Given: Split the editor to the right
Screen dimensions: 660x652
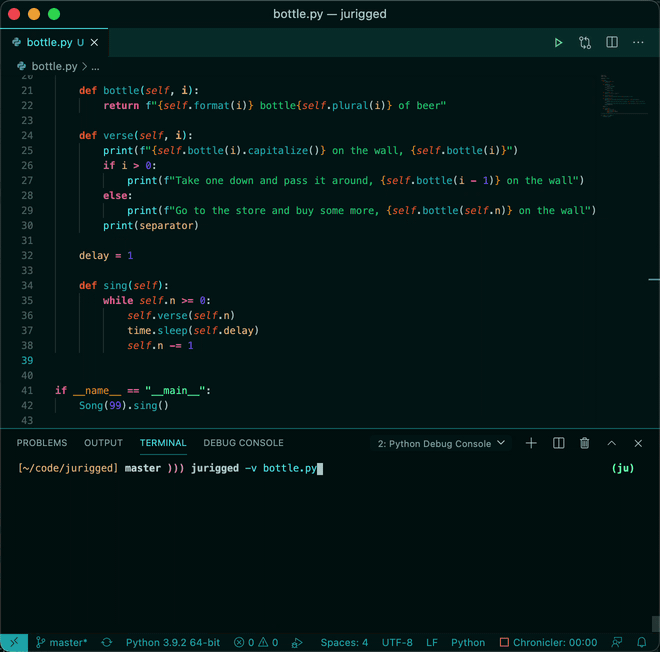Looking at the screenshot, I should point(612,43).
